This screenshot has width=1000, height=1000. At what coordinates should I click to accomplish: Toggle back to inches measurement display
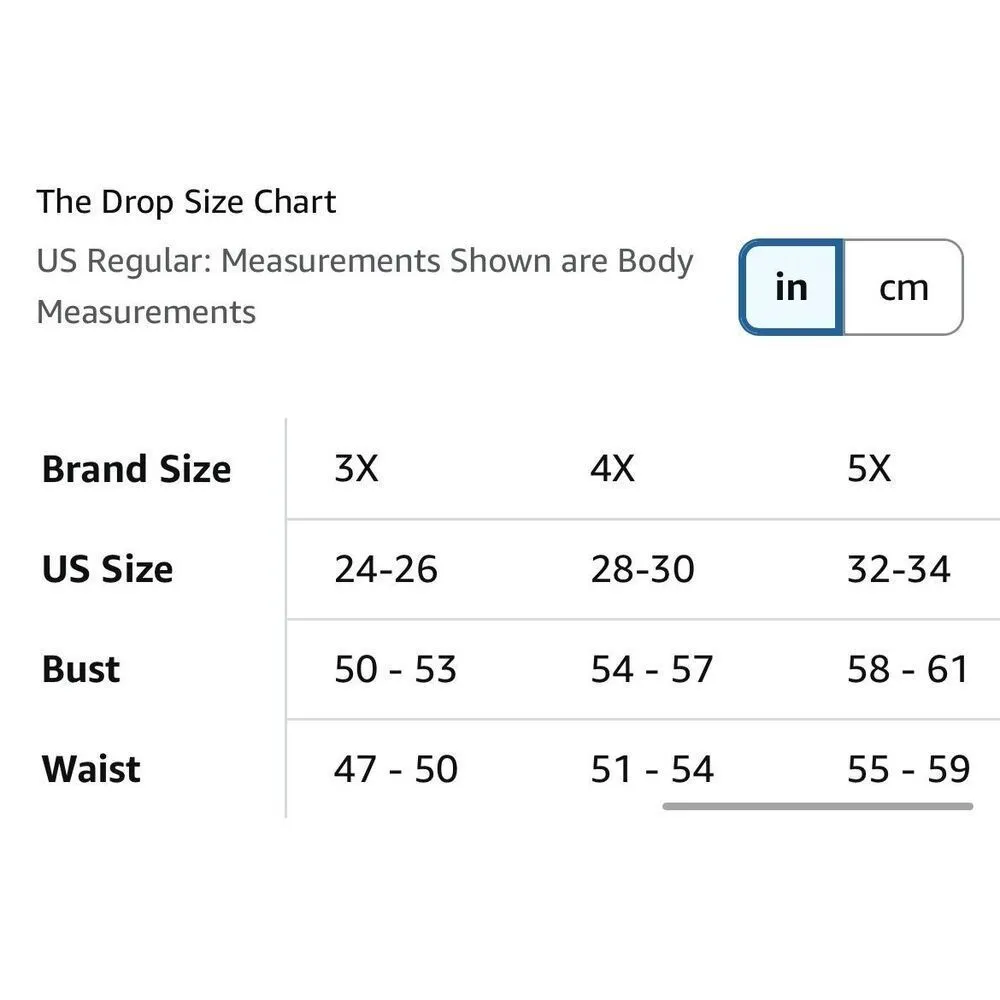[x=790, y=287]
